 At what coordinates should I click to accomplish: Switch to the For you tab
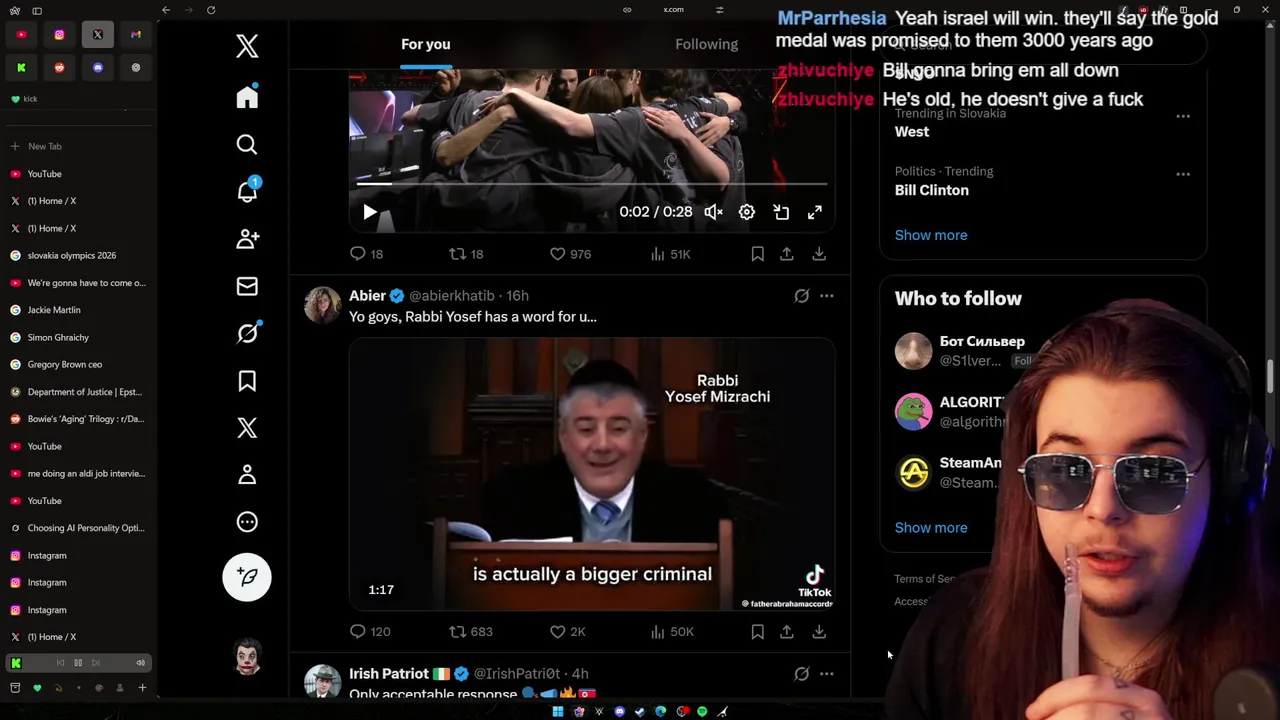tap(426, 44)
